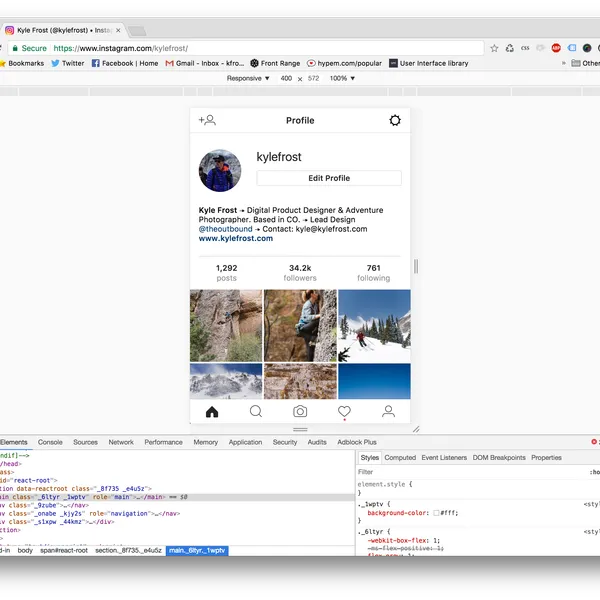Open activity heart icon

(x=344, y=412)
